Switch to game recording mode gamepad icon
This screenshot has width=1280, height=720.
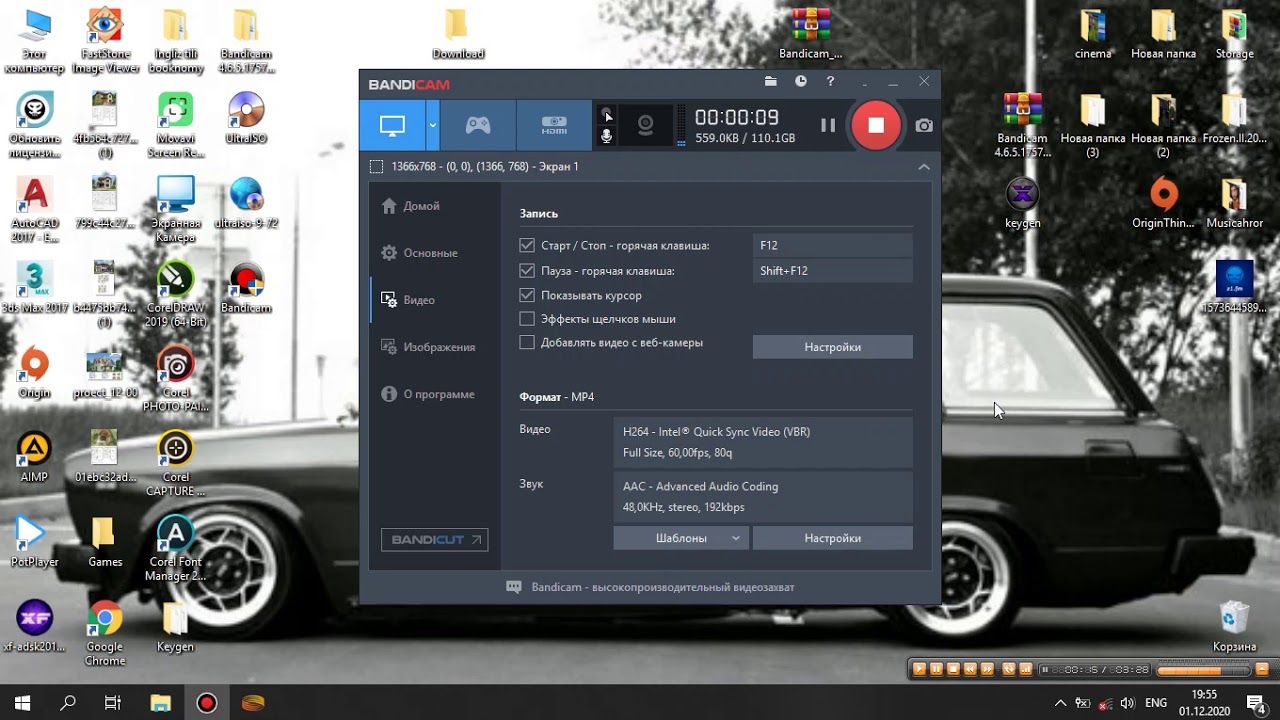(x=478, y=125)
